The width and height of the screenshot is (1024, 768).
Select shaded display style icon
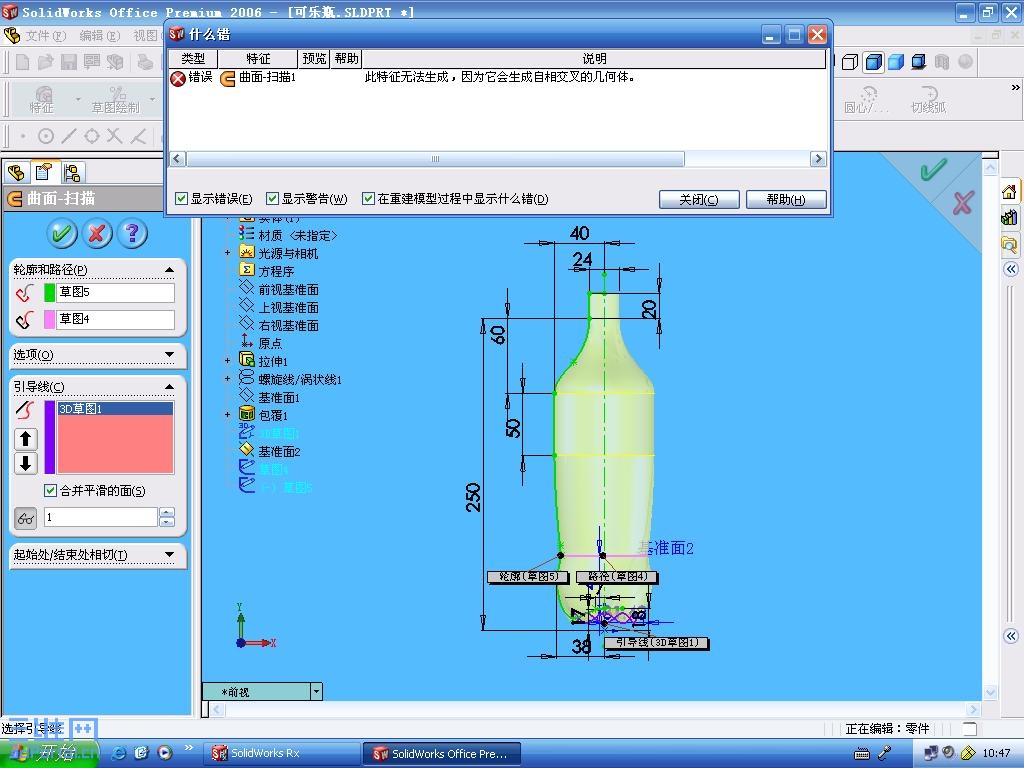[x=896, y=62]
